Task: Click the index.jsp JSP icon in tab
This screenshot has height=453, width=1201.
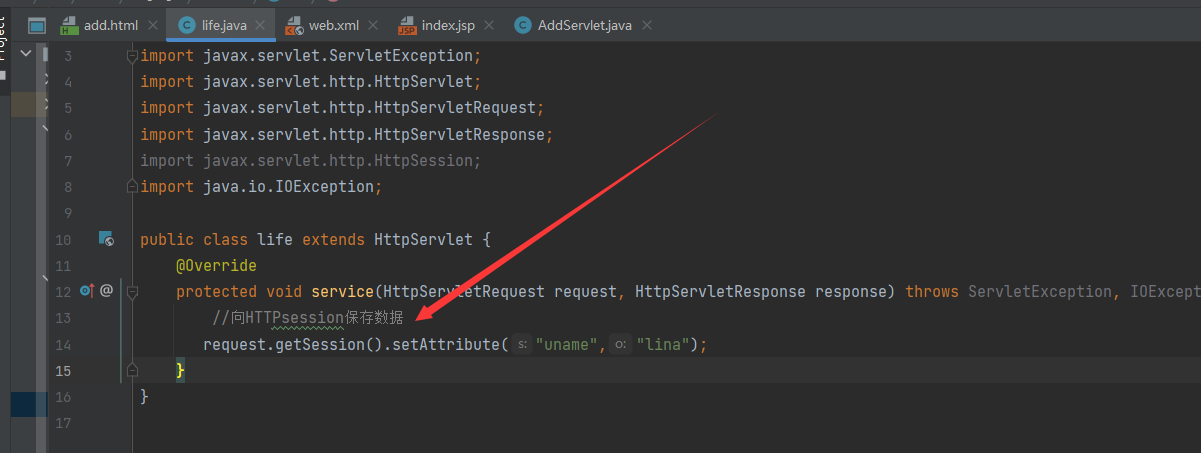Action: 408,25
